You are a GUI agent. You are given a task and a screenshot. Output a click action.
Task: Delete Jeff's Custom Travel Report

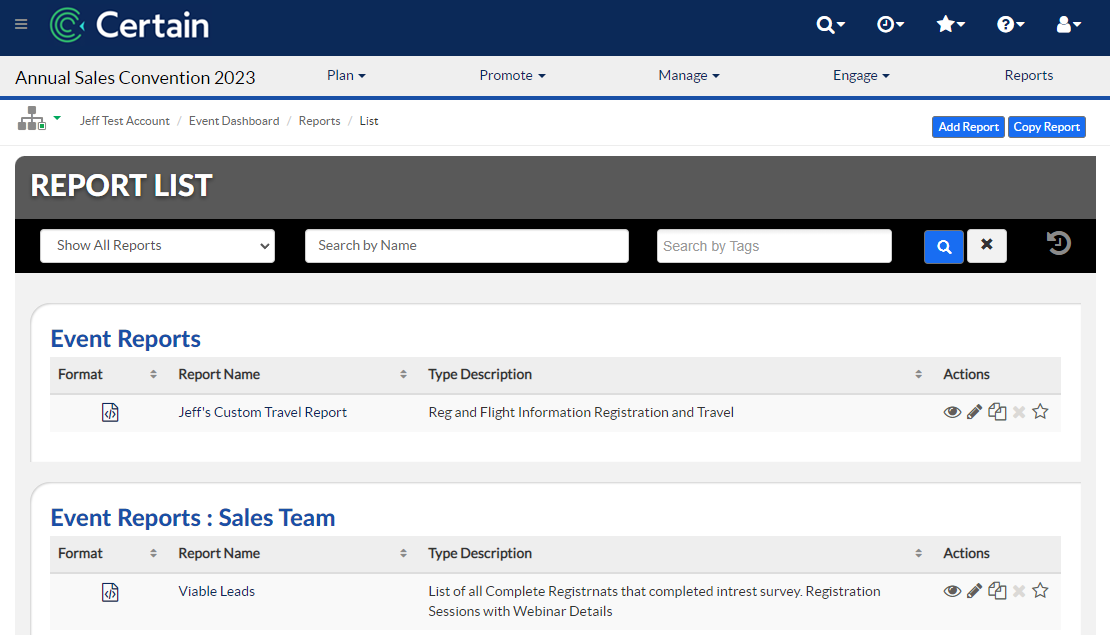point(1019,412)
